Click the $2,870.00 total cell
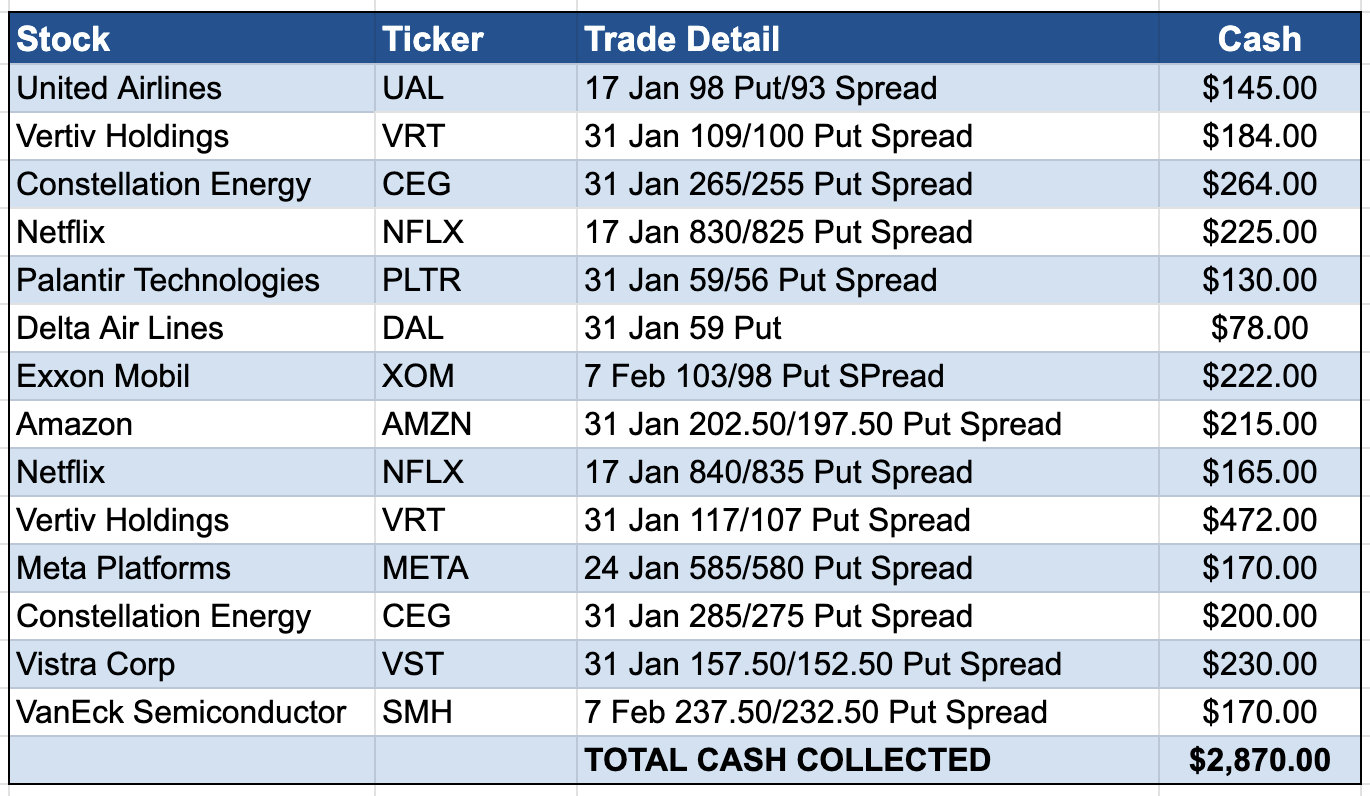Screen dimensions: 1370x796 tap(1259, 760)
